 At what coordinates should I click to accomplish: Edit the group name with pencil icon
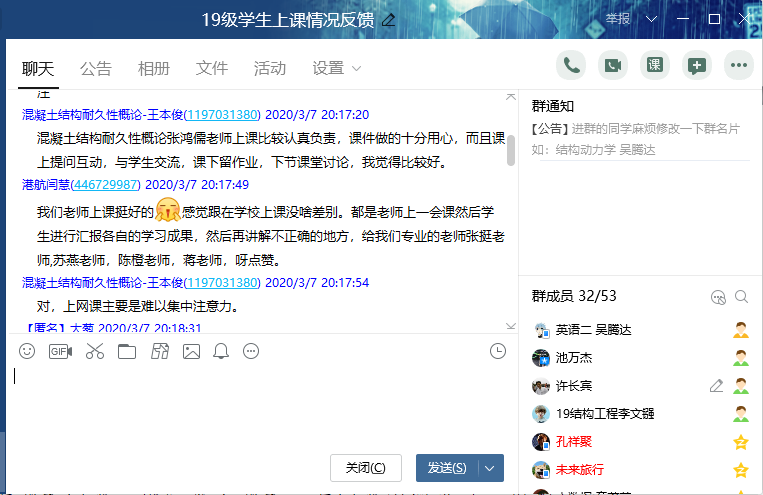point(388,20)
